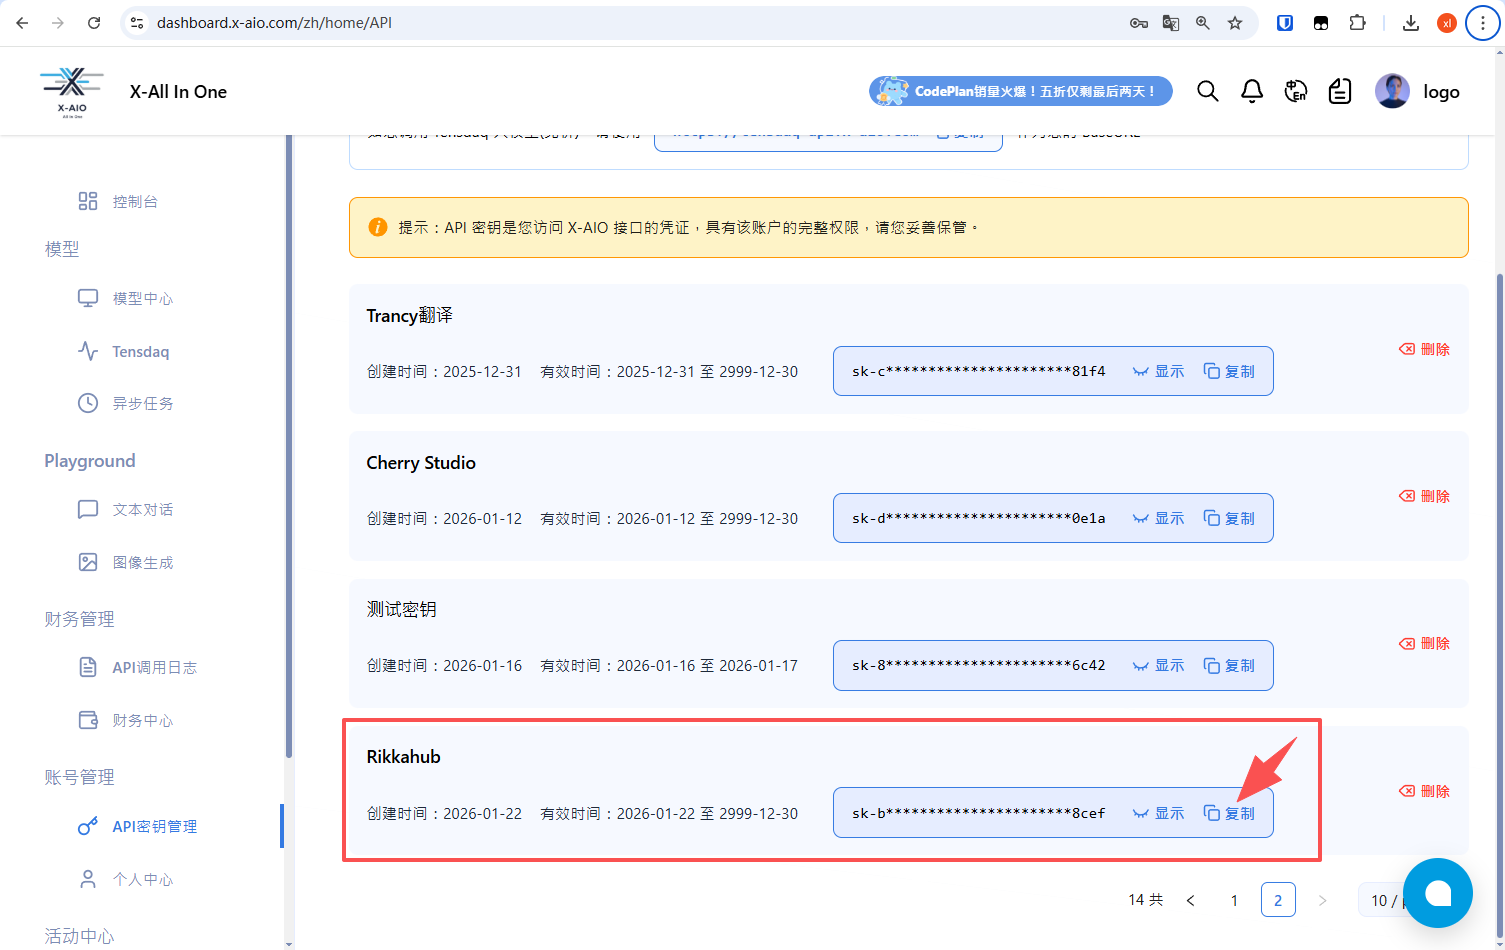The image size is (1505, 950).
Task: Click the masked key sk-b…8cef
Action: [x=978, y=813]
